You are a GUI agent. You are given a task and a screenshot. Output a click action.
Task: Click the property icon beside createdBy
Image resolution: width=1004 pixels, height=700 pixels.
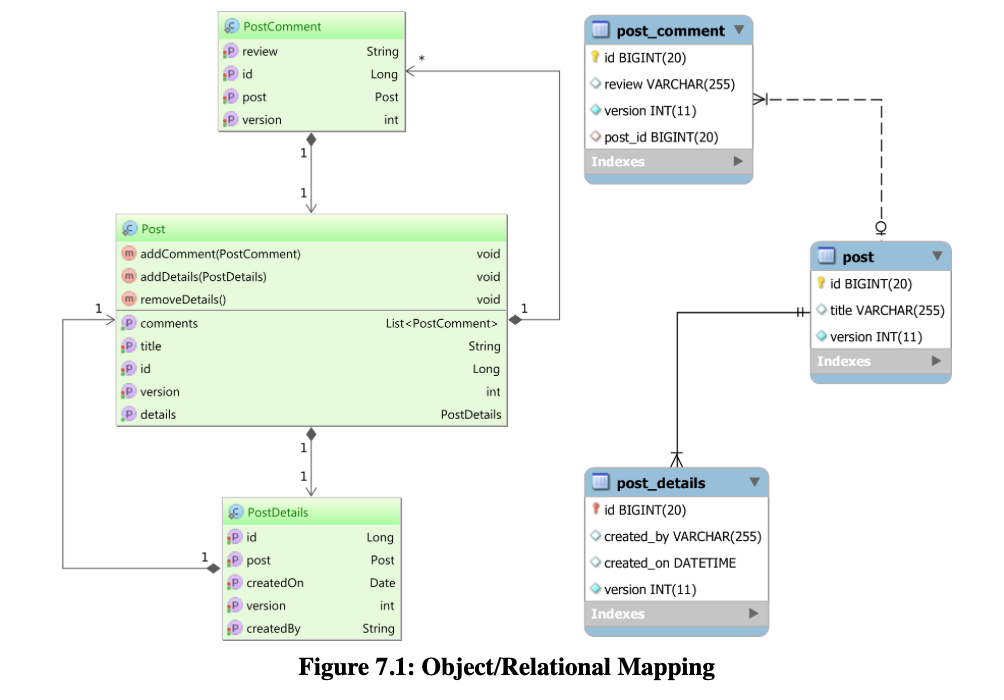[x=235, y=628]
